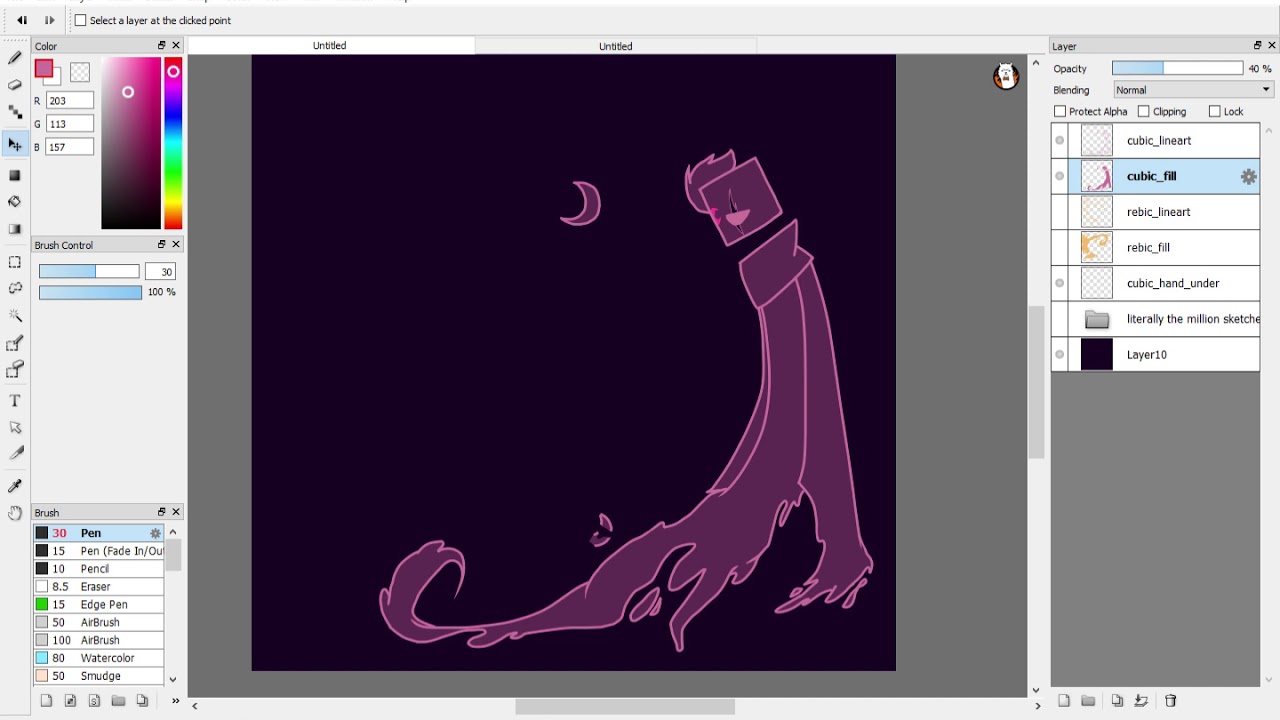Toggle the Clipping checkbox

[1144, 111]
